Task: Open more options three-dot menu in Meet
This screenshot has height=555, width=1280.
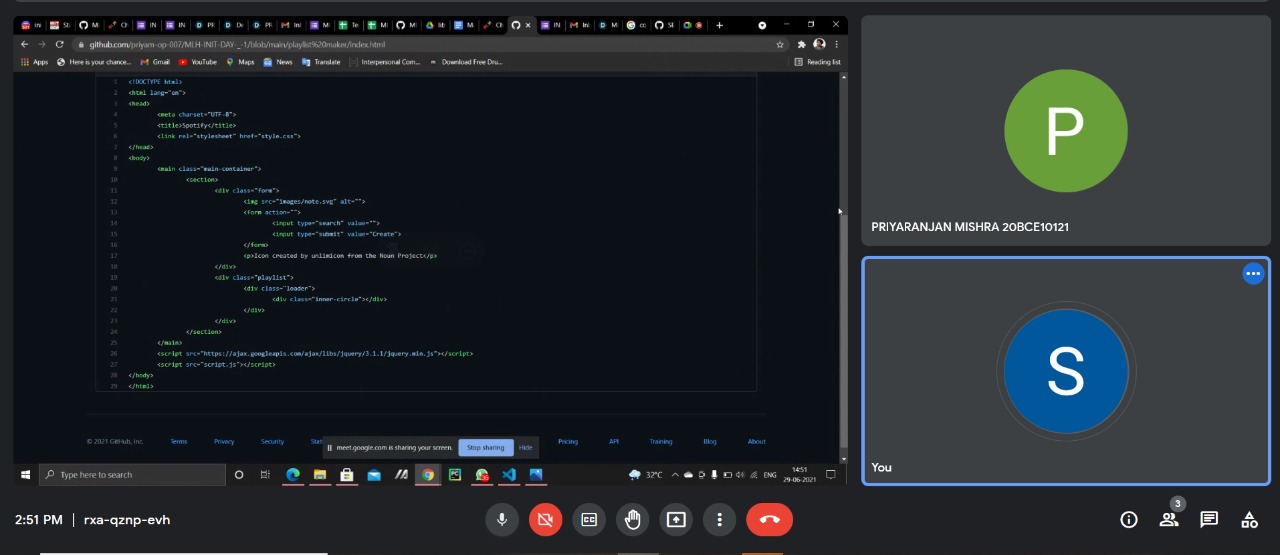Action: [x=719, y=520]
